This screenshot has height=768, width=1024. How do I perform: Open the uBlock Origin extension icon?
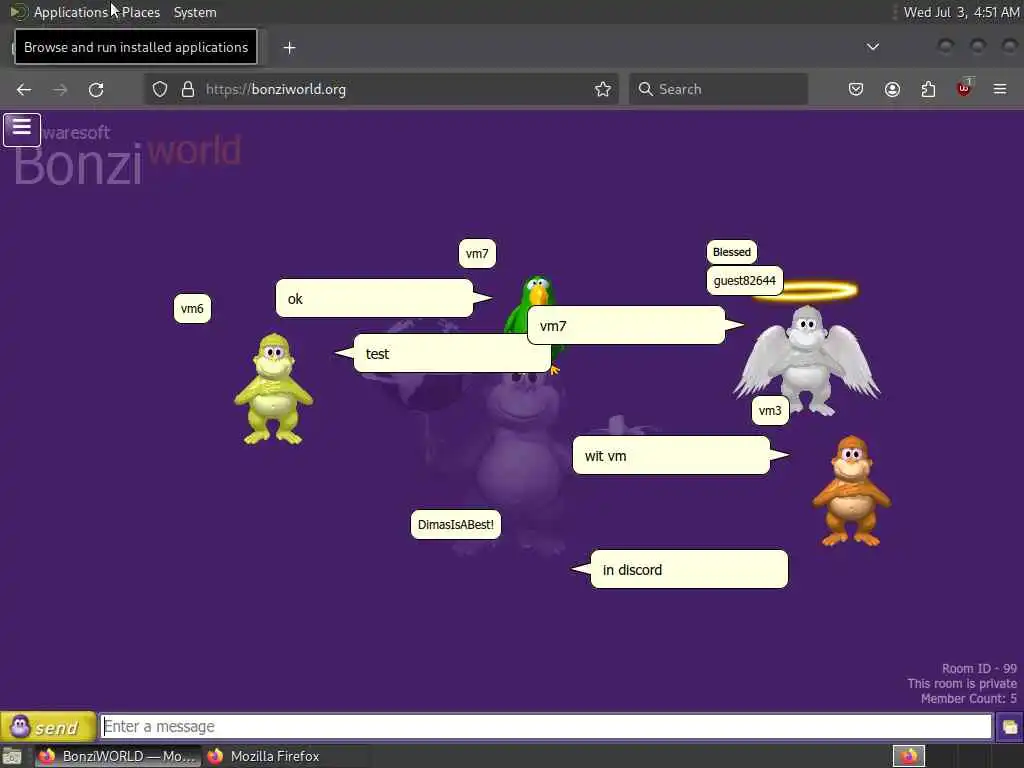pos(964,88)
